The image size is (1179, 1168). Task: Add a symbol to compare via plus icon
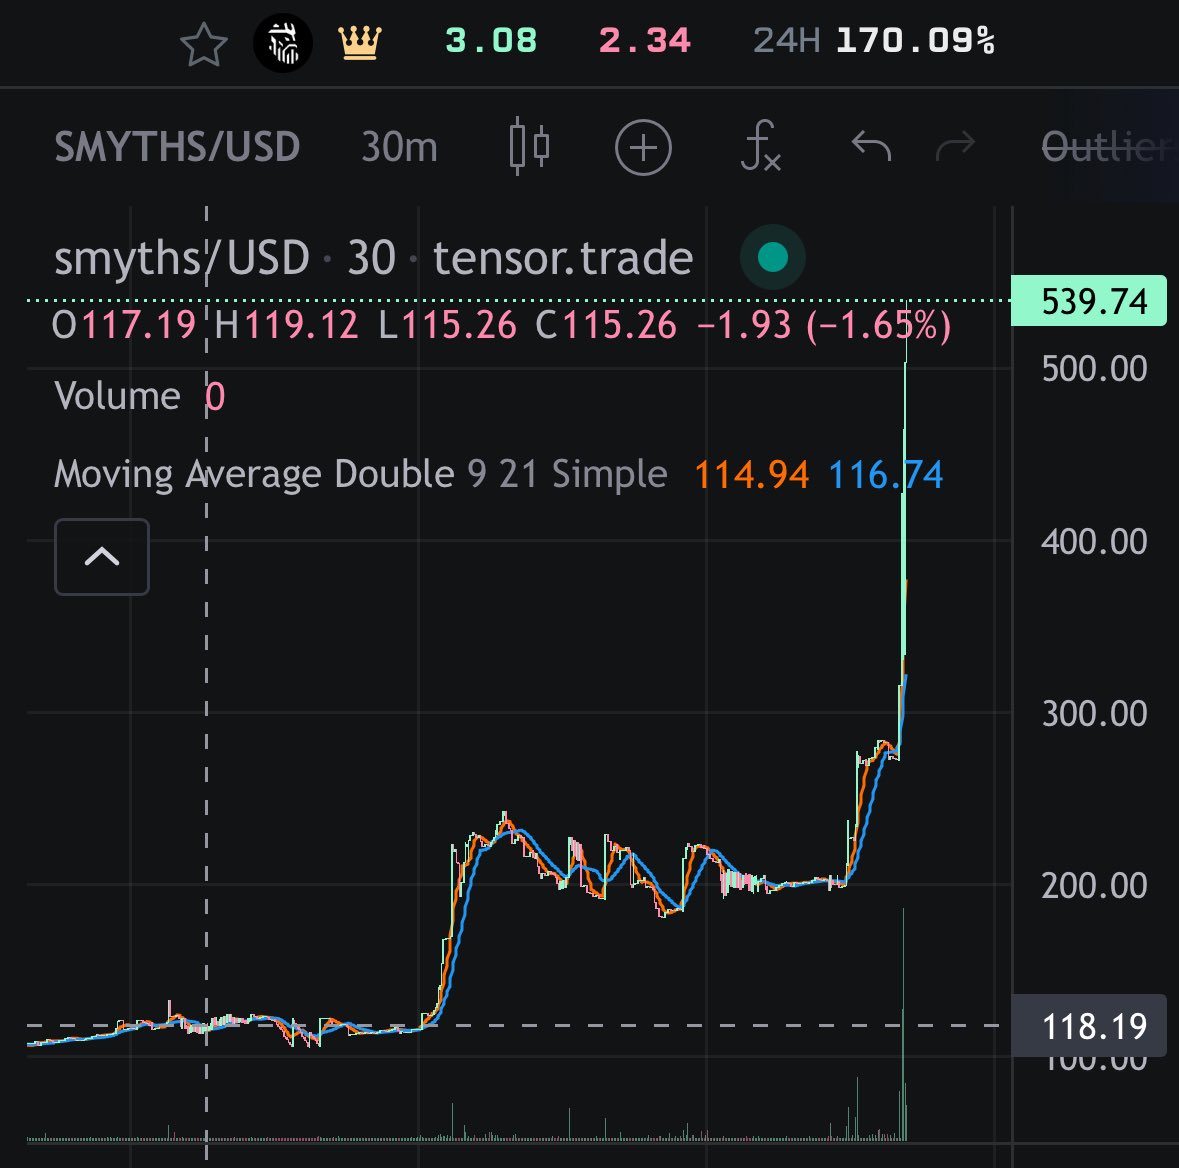tap(643, 147)
